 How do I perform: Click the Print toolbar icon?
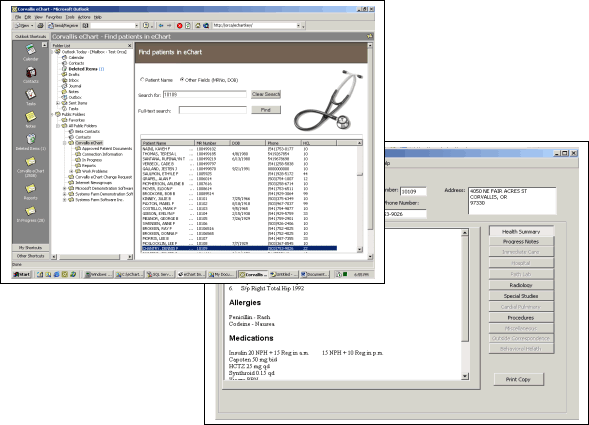coord(40,26)
